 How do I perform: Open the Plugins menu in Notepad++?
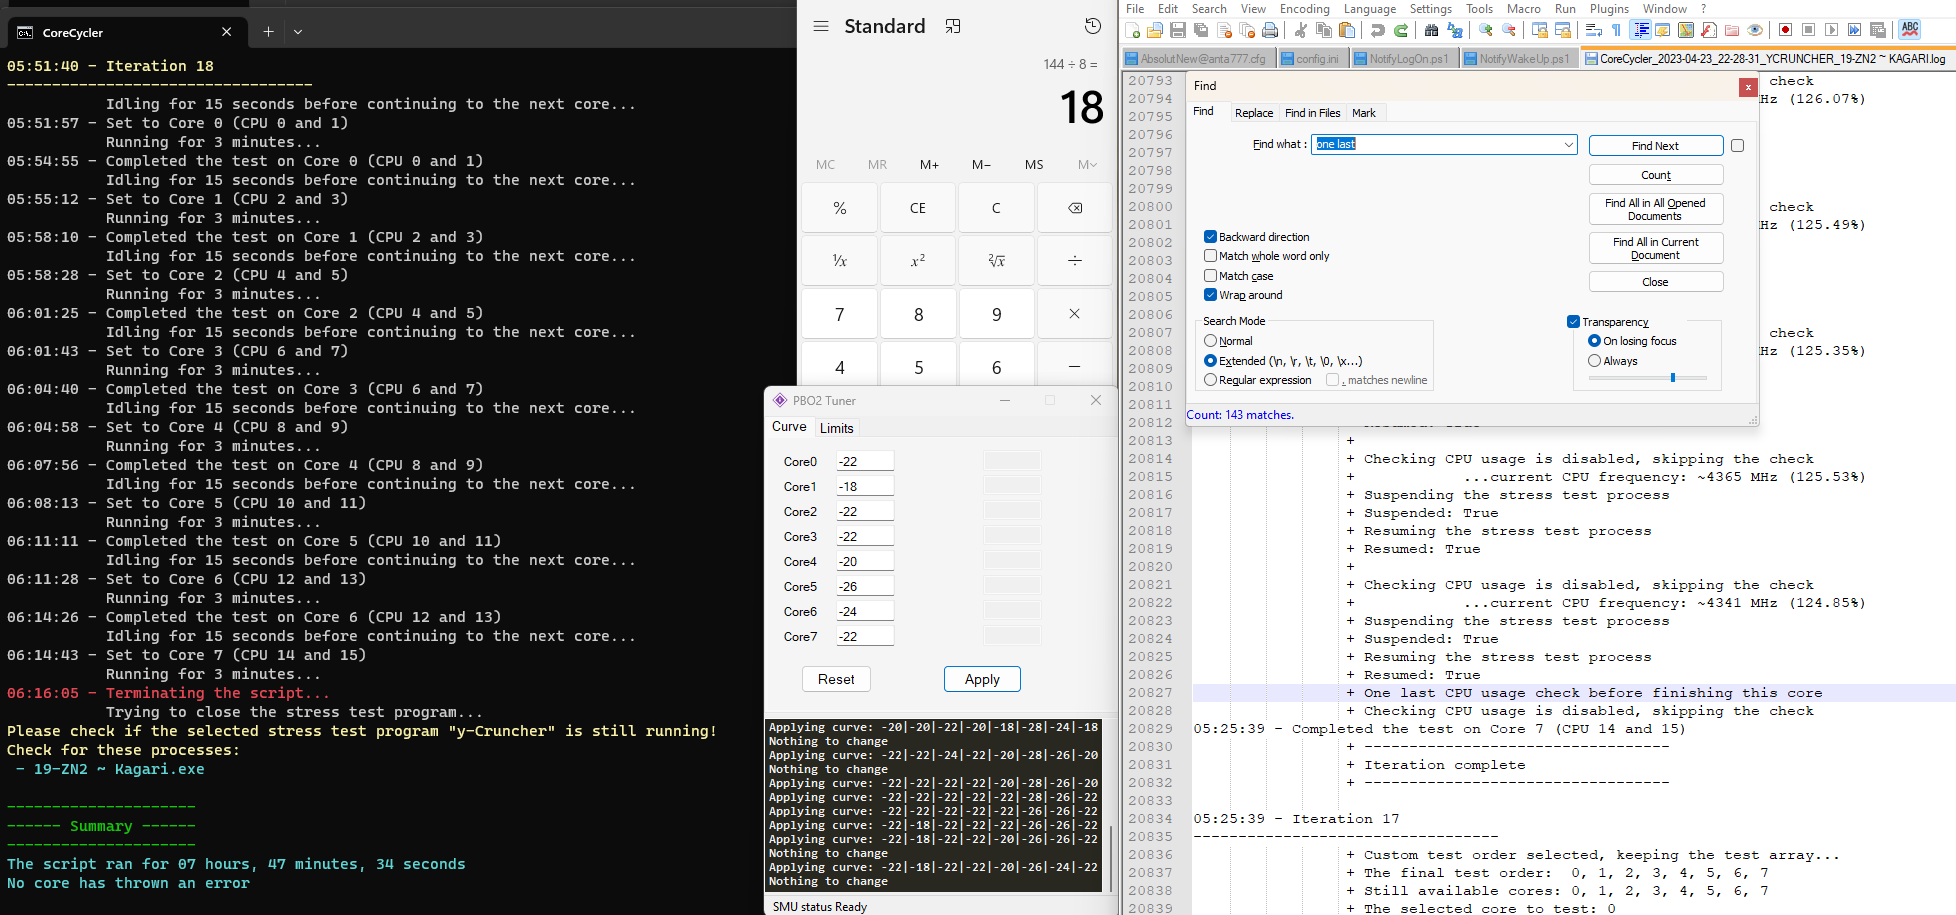(x=1610, y=9)
